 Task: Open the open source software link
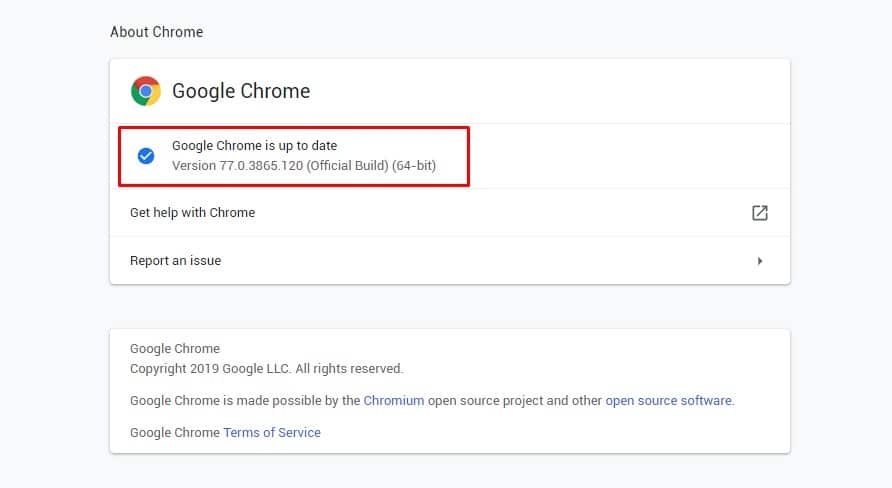(668, 401)
